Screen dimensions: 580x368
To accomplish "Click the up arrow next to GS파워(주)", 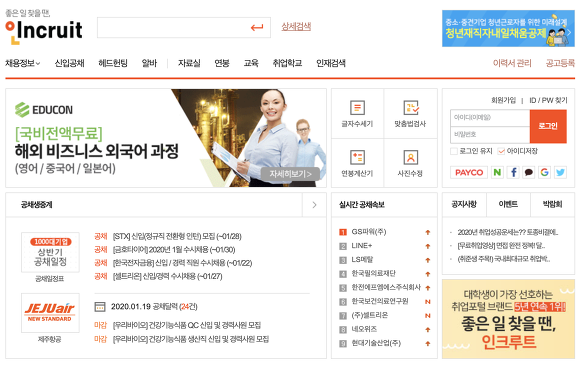I will tap(428, 232).
